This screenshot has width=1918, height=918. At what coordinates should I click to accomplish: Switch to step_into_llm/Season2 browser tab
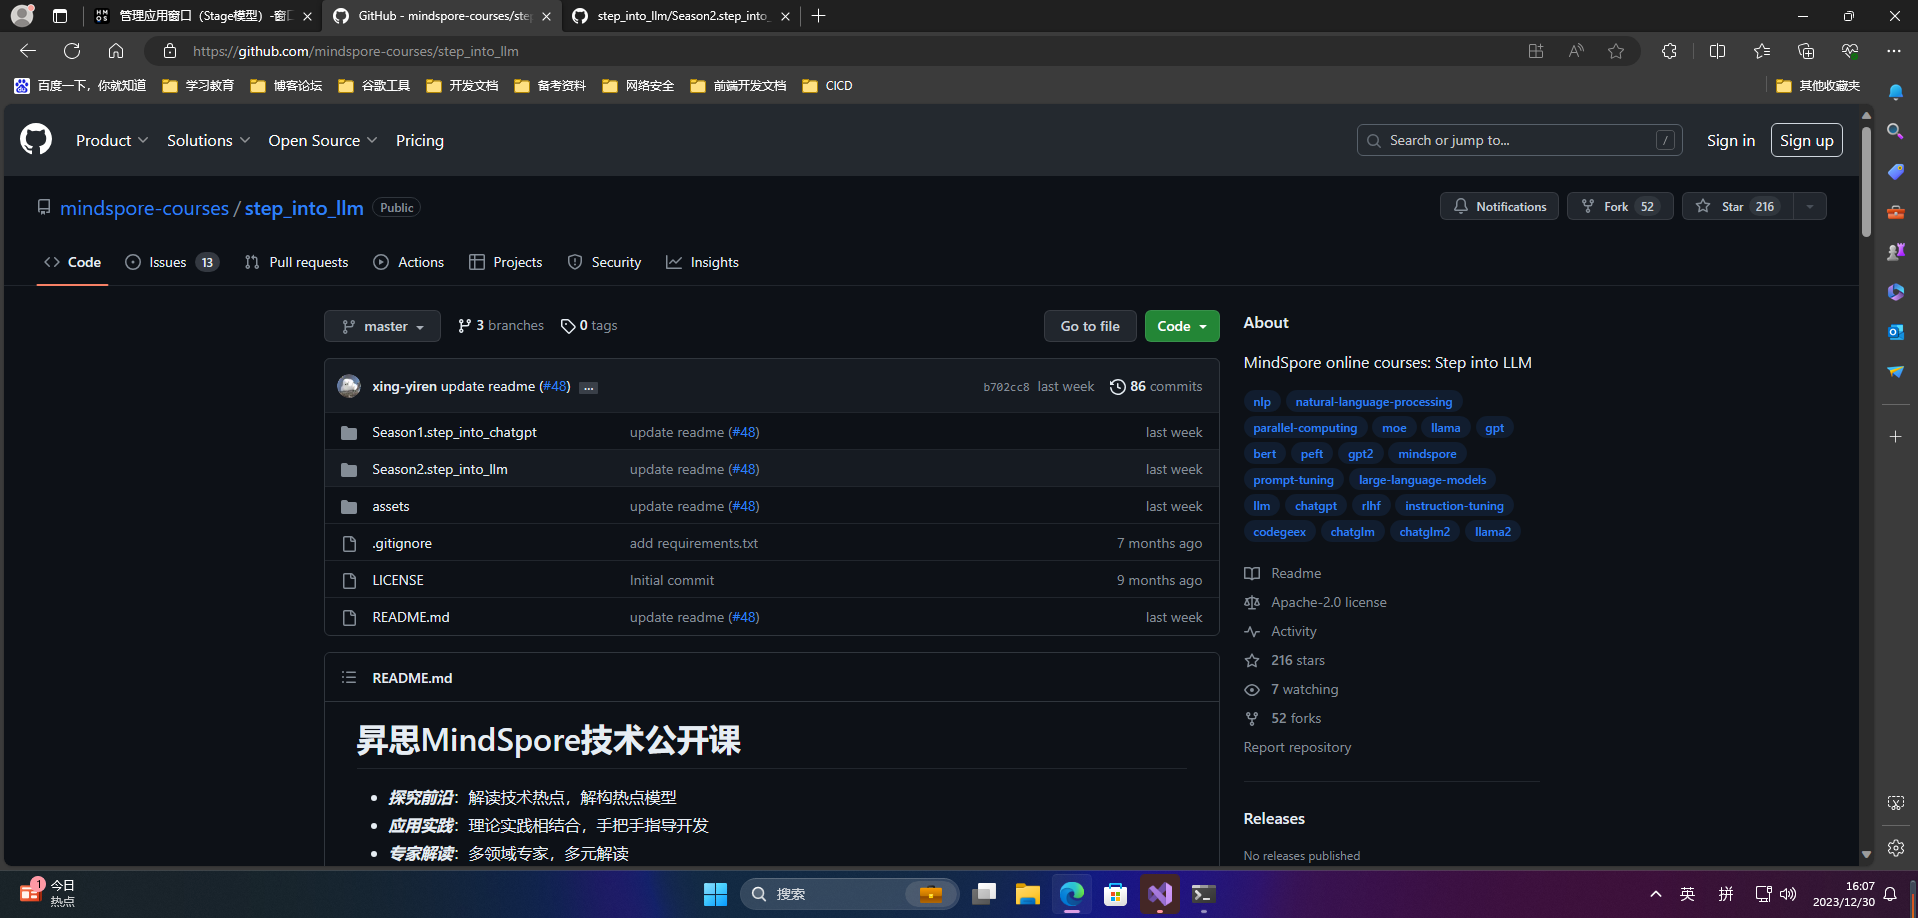(680, 16)
